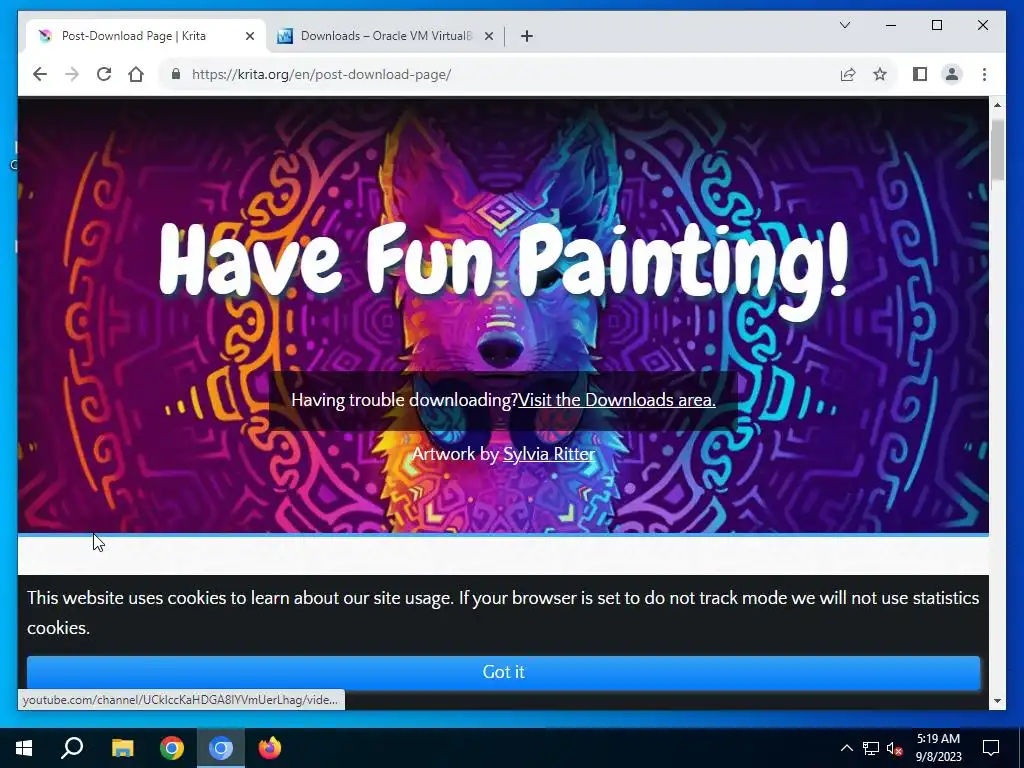The image size is (1024, 768).
Task: Click the browser back arrow
Action: pyautogui.click(x=40, y=74)
